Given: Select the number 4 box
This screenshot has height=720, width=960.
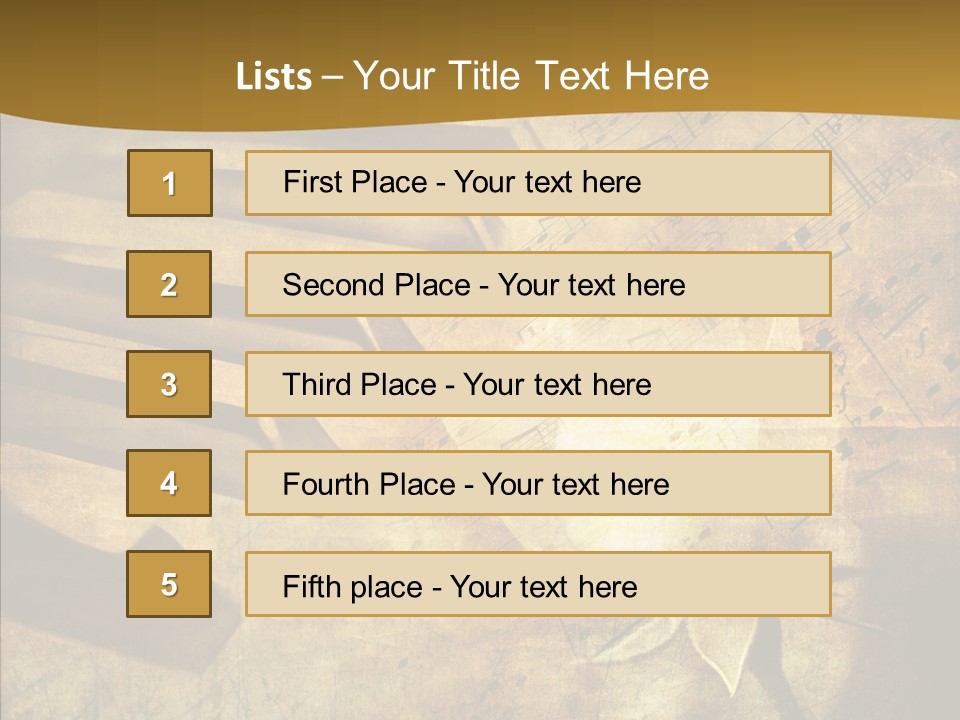Looking at the screenshot, I should click(x=169, y=483).
